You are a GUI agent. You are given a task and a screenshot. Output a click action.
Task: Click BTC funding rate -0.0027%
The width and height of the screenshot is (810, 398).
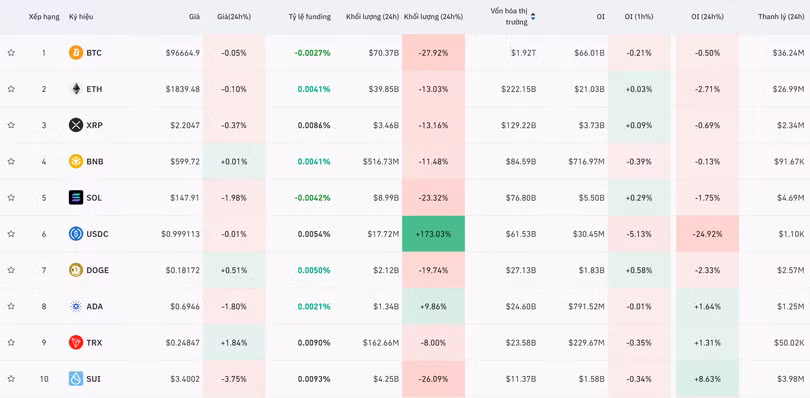pyautogui.click(x=313, y=53)
